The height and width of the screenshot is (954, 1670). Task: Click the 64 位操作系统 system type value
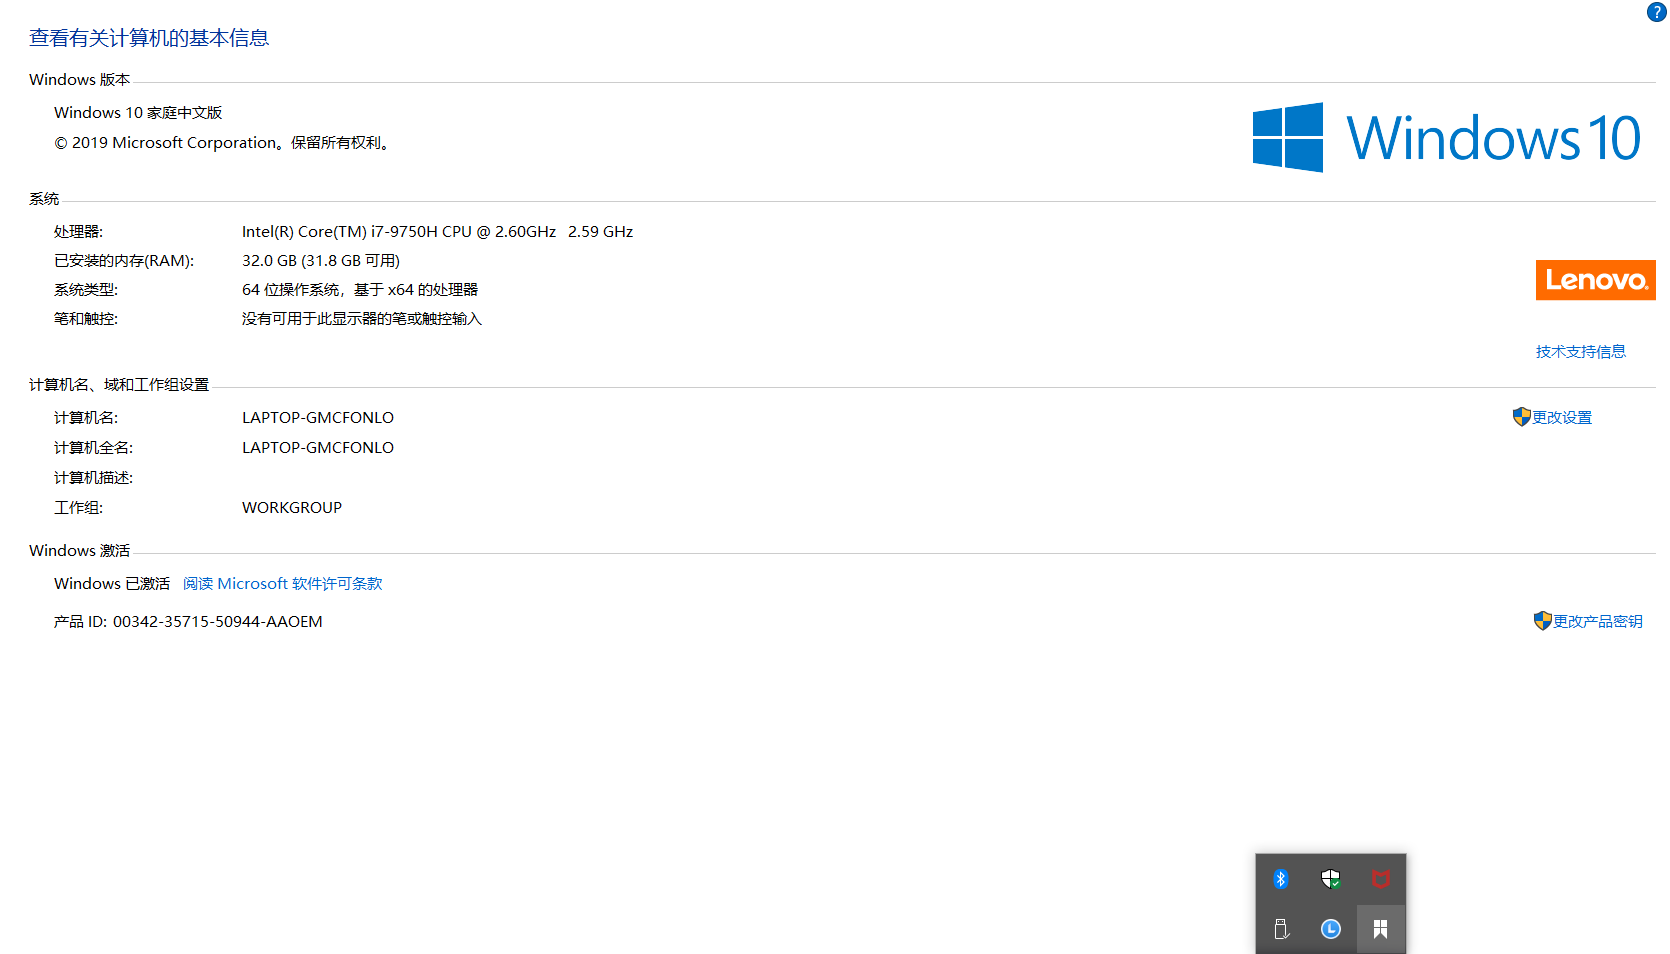(x=360, y=289)
